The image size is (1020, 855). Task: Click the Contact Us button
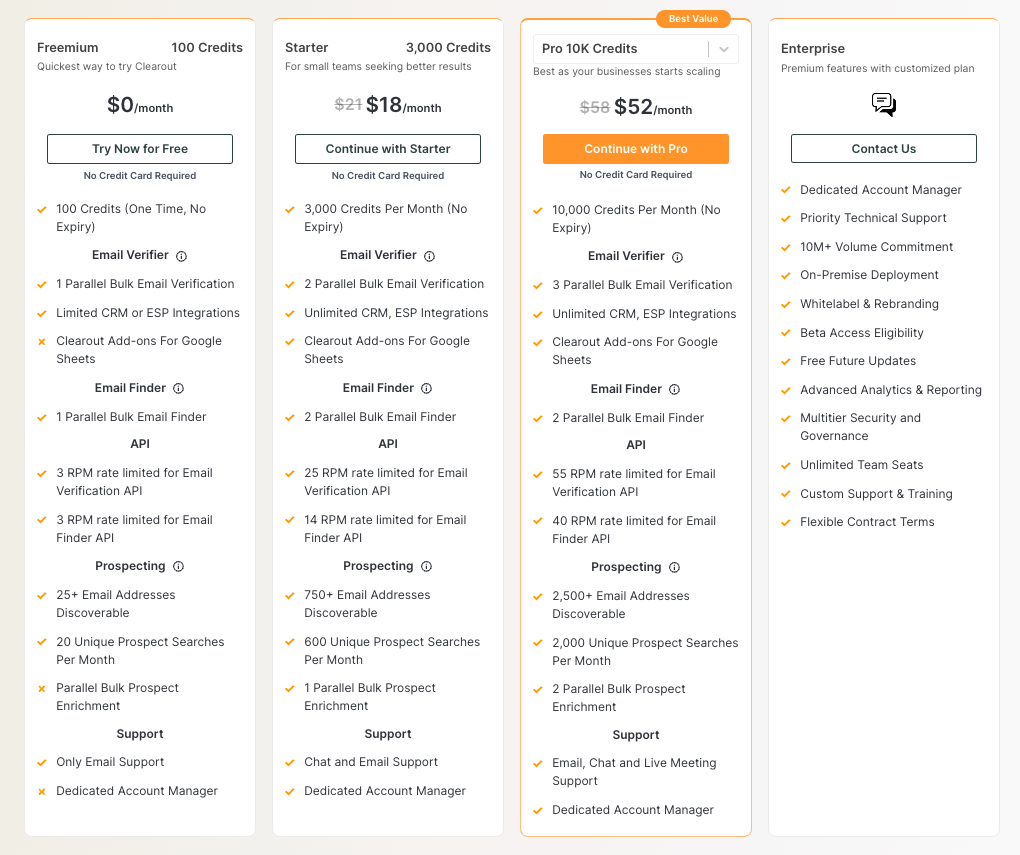(x=884, y=149)
